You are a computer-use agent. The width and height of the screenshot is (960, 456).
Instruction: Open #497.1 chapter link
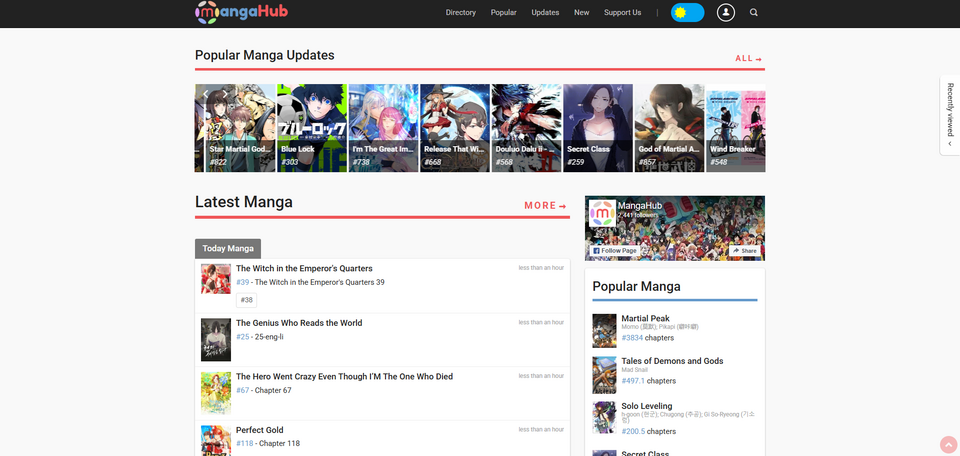tap(633, 381)
